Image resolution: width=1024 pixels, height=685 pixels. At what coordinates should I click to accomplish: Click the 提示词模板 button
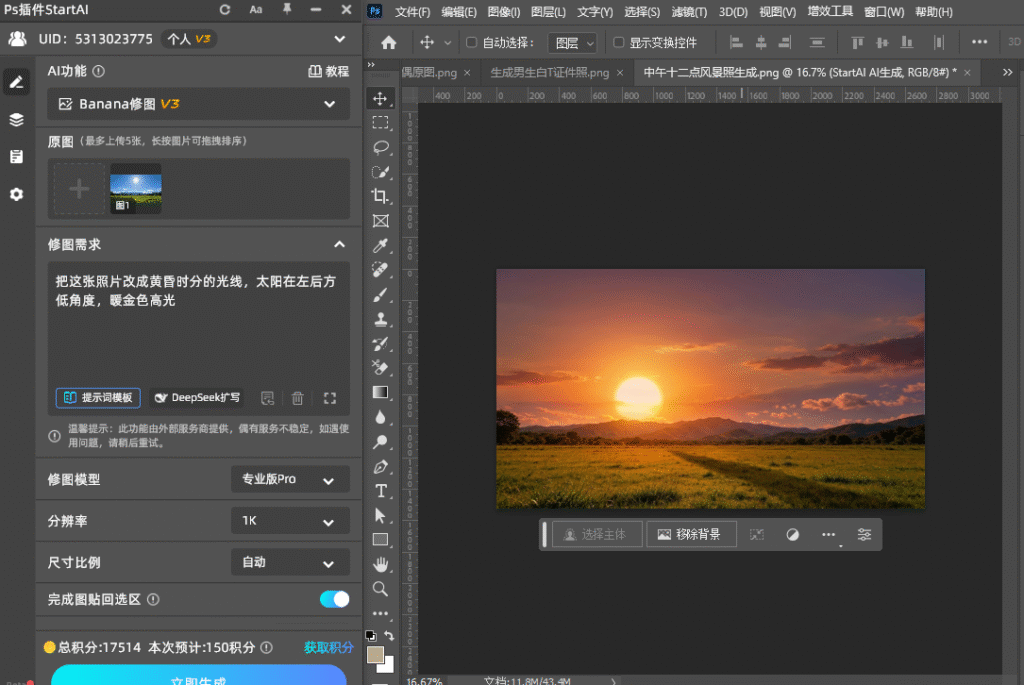(98, 398)
